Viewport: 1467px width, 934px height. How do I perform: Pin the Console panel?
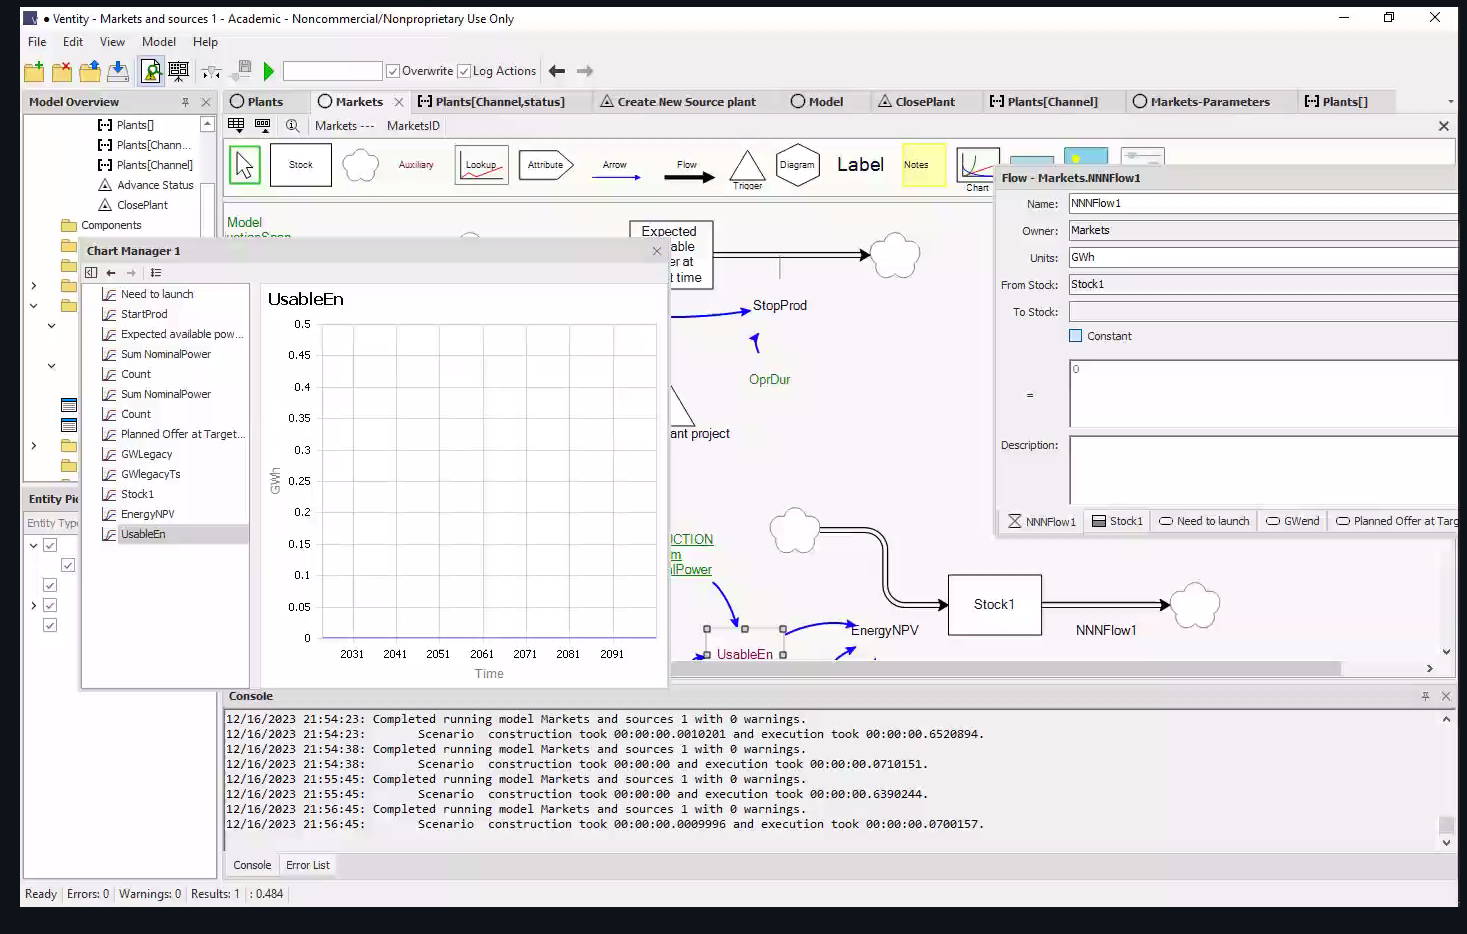pyautogui.click(x=1425, y=696)
